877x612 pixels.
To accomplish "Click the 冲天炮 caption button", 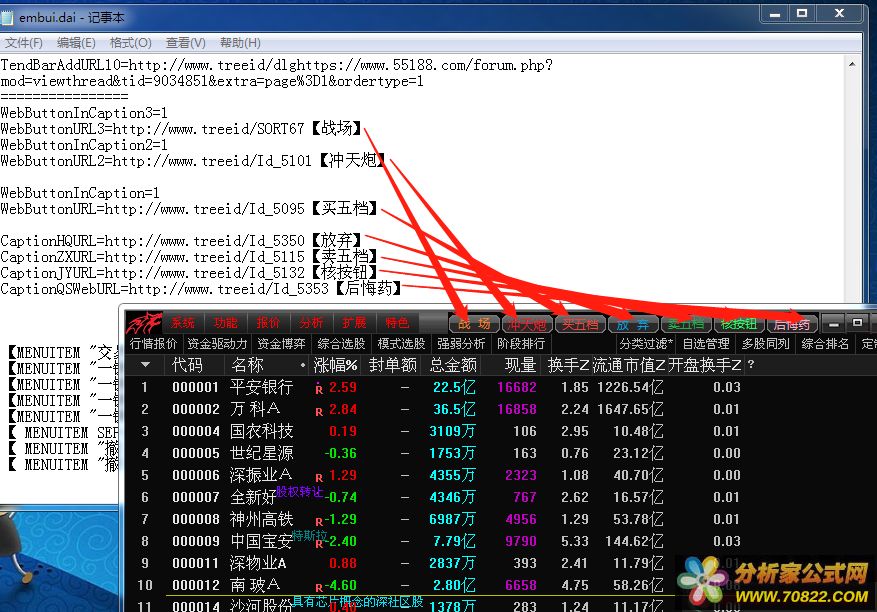I will (527, 324).
